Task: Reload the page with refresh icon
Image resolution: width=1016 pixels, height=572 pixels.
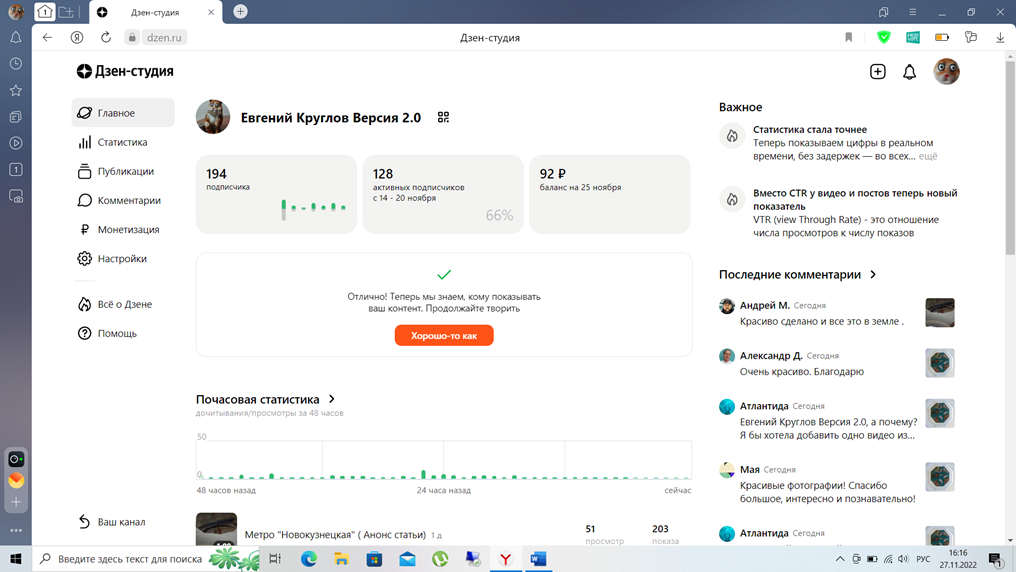Action: click(x=106, y=38)
